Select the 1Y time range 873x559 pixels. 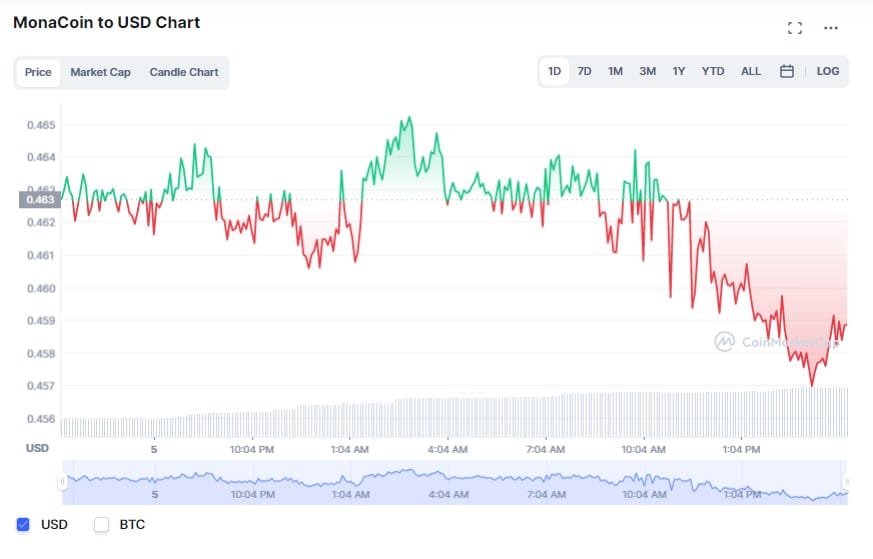coord(679,71)
